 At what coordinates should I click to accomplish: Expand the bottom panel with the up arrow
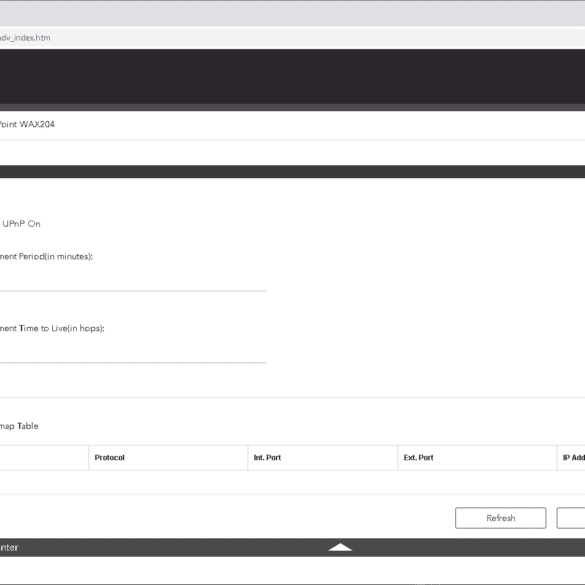point(340,547)
